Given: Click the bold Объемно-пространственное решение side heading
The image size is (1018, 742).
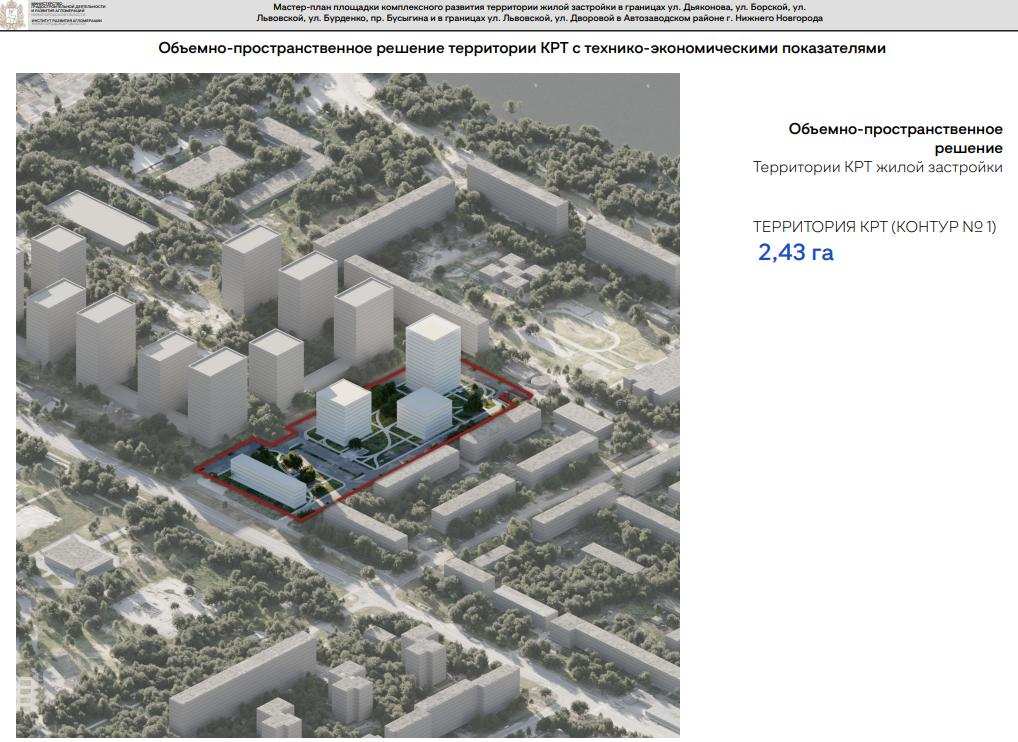Looking at the screenshot, I should (895, 138).
